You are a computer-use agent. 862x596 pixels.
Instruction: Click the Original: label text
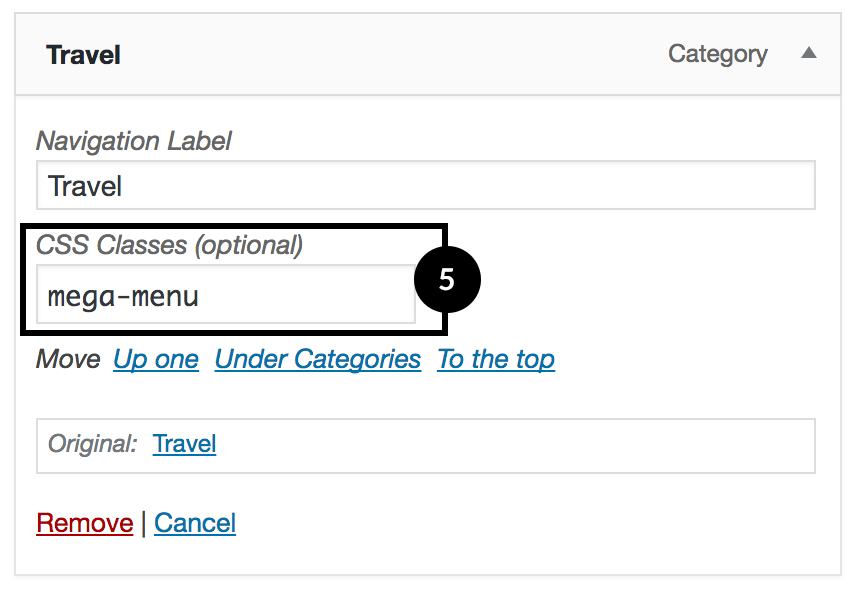(x=93, y=444)
